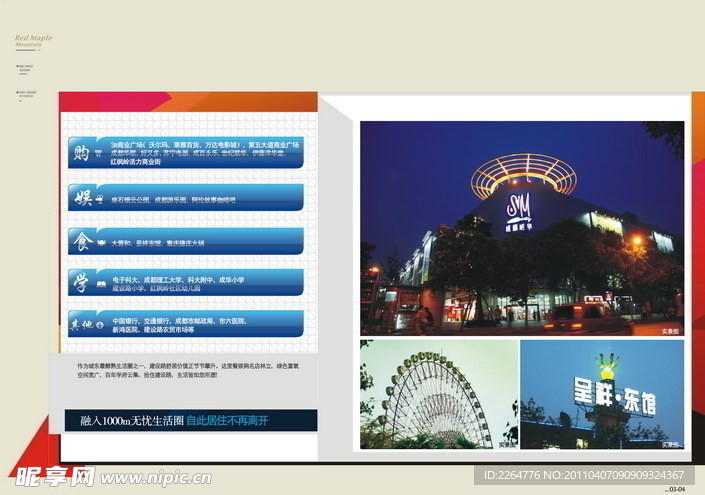The width and height of the screenshot is (705, 495).
Task: Click the Red Maple Mountain title
Action: [x=33, y=41]
